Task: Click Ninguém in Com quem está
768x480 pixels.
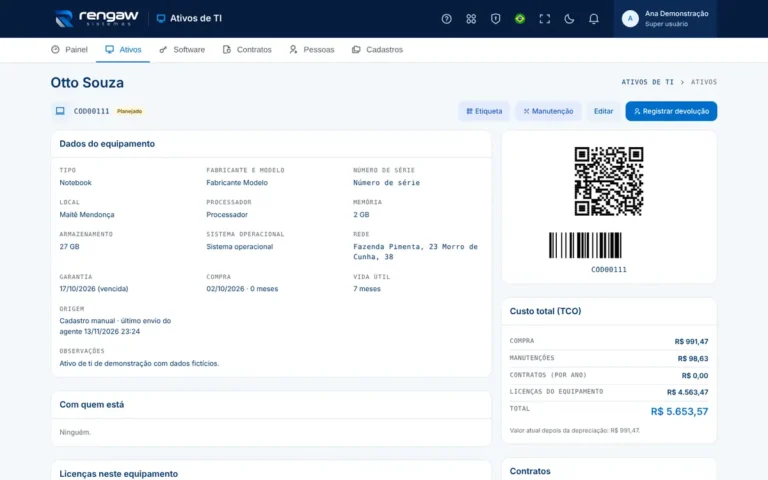Action: 75,432
